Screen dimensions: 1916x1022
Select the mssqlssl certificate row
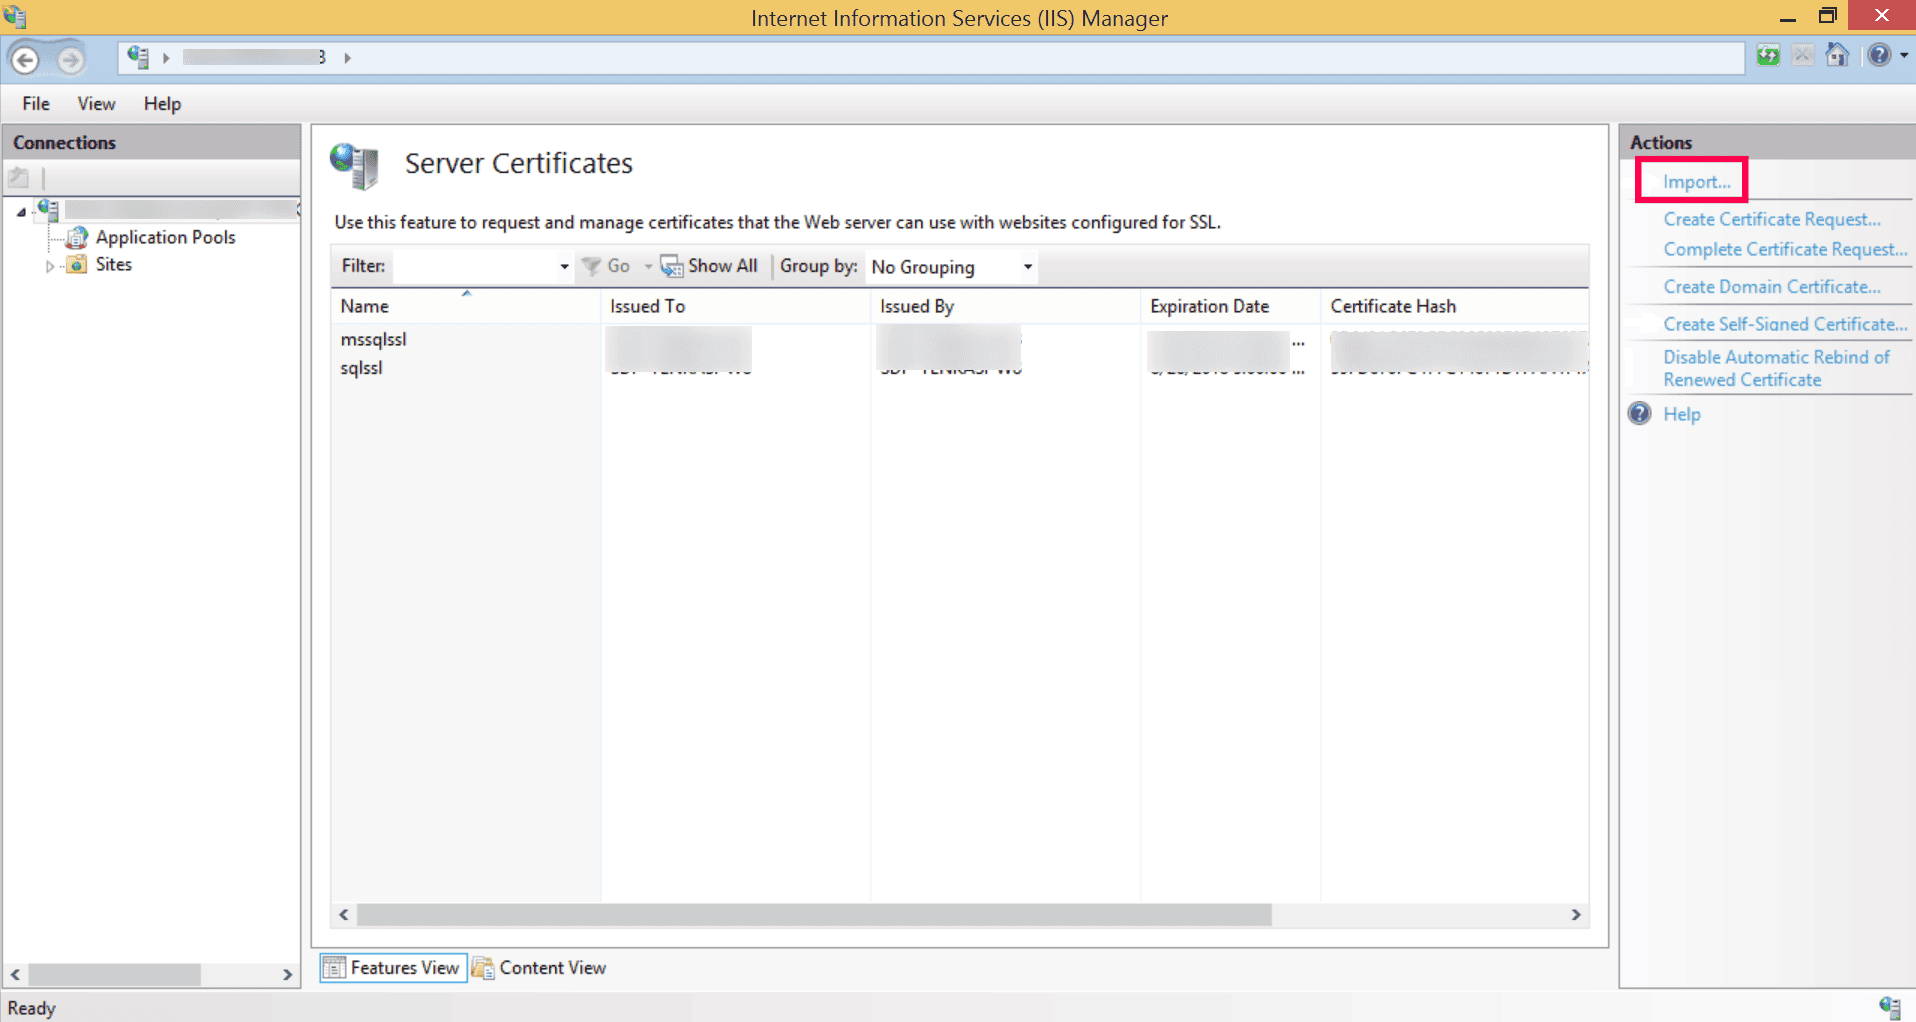(x=373, y=339)
